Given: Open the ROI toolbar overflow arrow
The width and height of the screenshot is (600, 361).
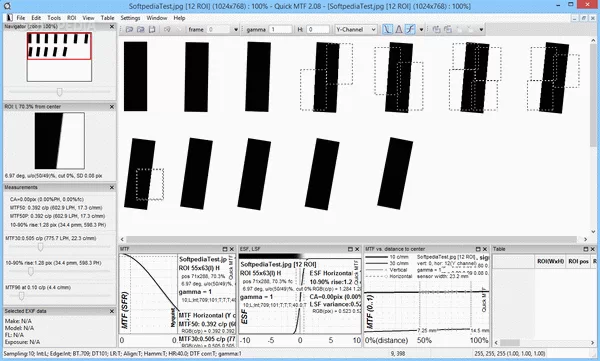Looking at the screenshot, I should [x=481, y=29].
